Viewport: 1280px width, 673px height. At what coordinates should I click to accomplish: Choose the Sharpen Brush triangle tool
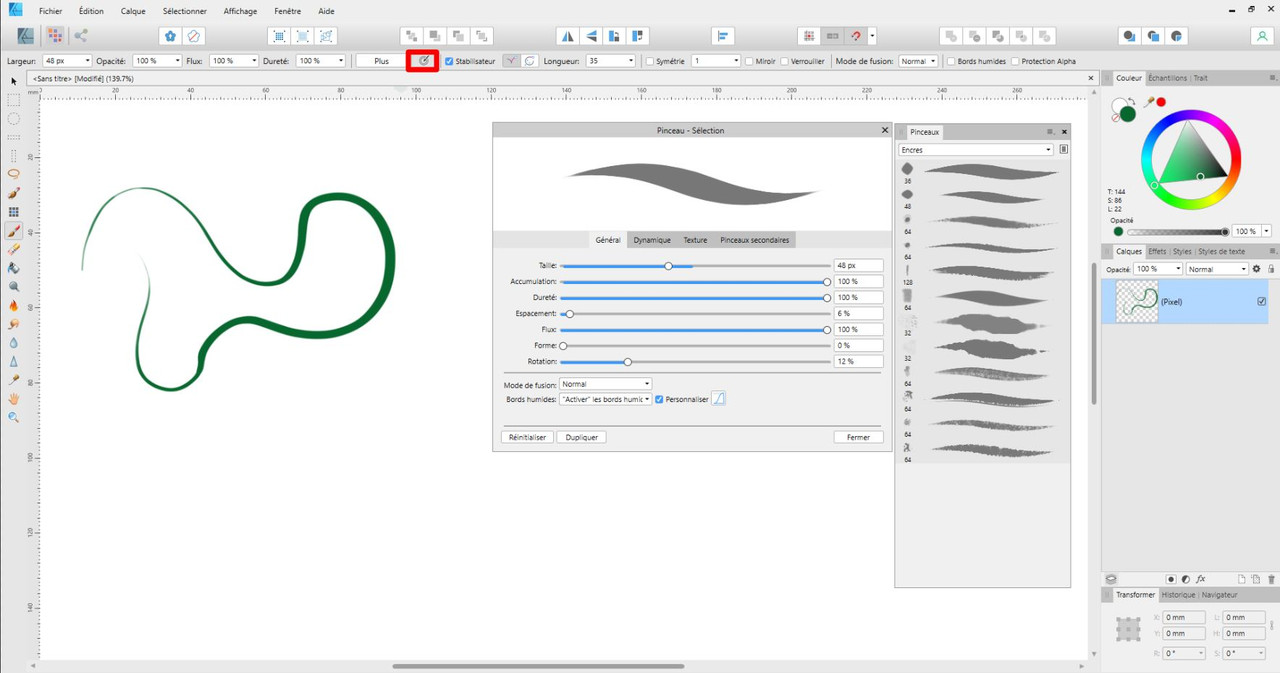(14, 362)
